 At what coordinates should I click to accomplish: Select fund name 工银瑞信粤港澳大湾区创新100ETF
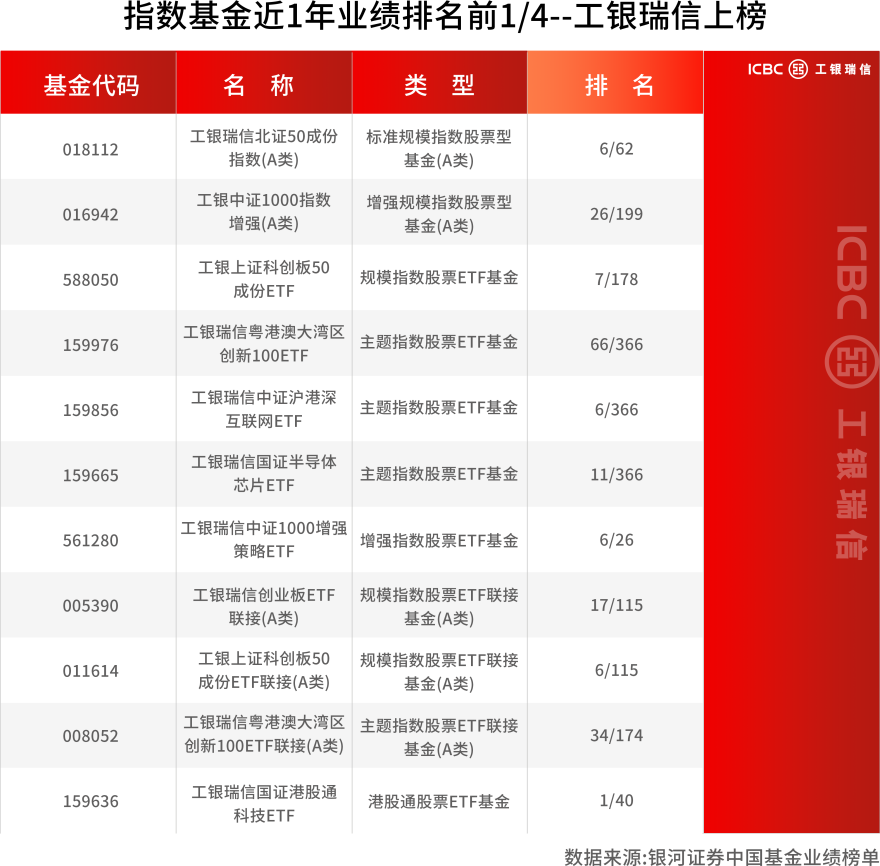click(264, 343)
